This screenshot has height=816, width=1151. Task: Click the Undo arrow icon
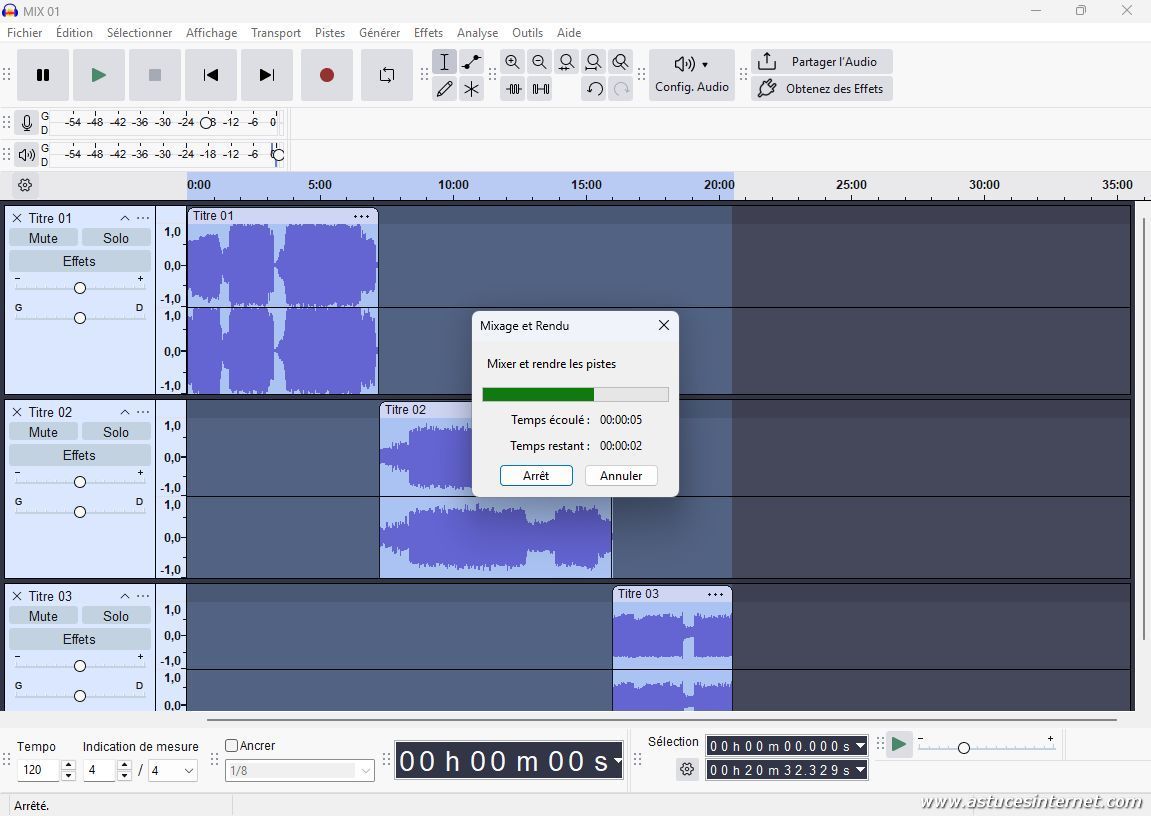pyautogui.click(x=594, y=89)
